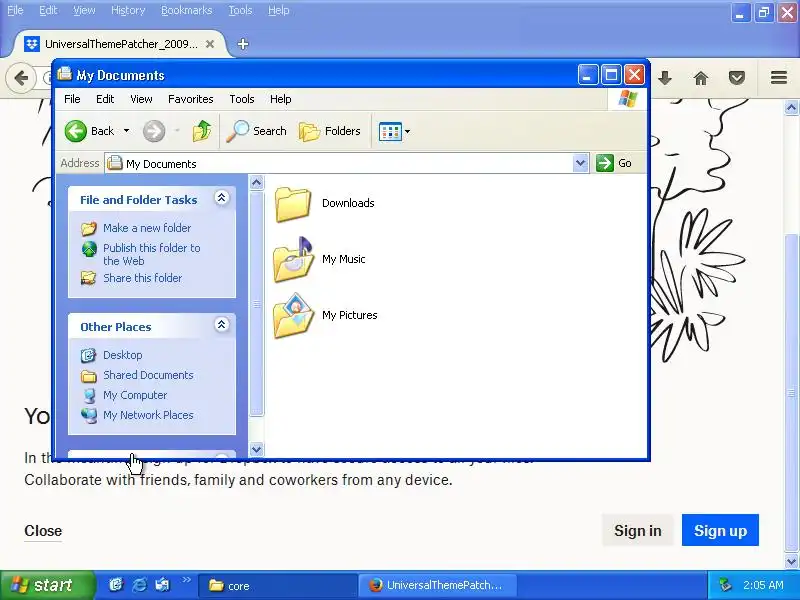This screenshot has width=800, height=600.
Task: Click the Pocket icon in Firefox
Action: (737, 78)
